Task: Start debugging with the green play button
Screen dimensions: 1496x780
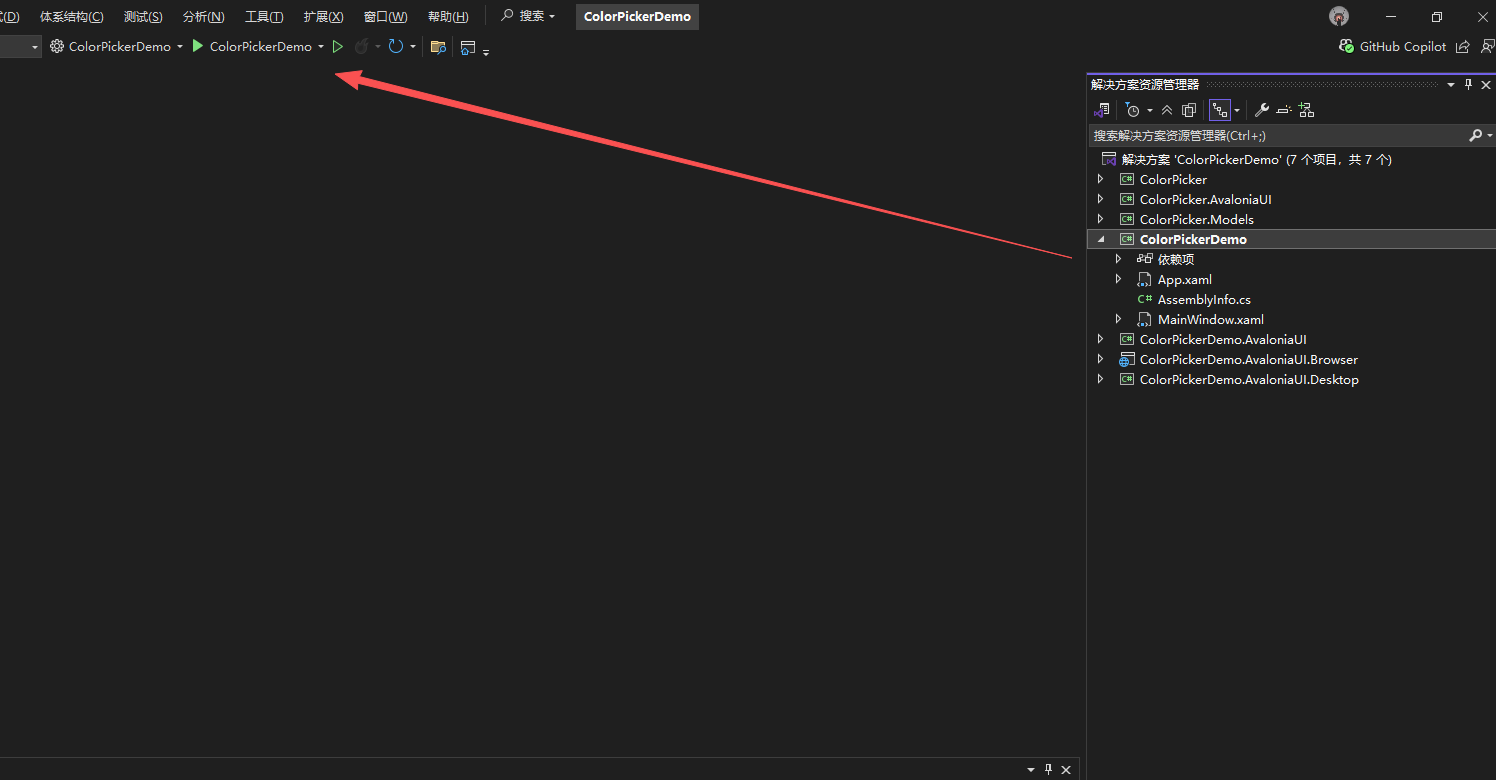Action: 198,46
